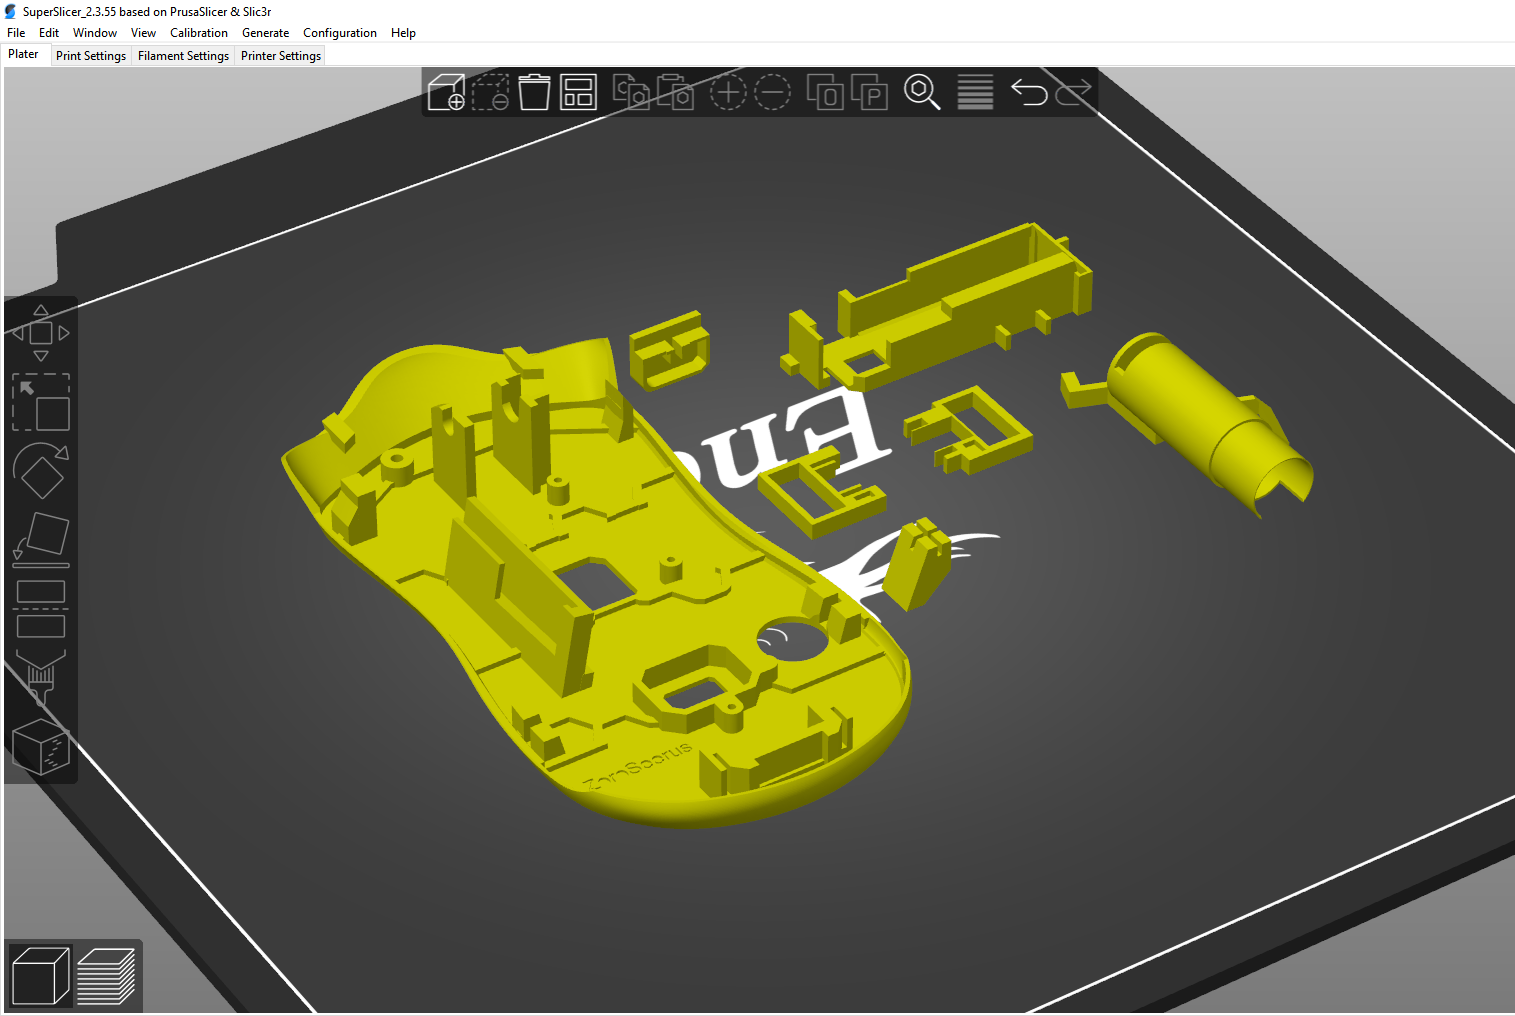1515x1016 pixels.
Task: Click the Split to parts icon
Action: (869, 92)
